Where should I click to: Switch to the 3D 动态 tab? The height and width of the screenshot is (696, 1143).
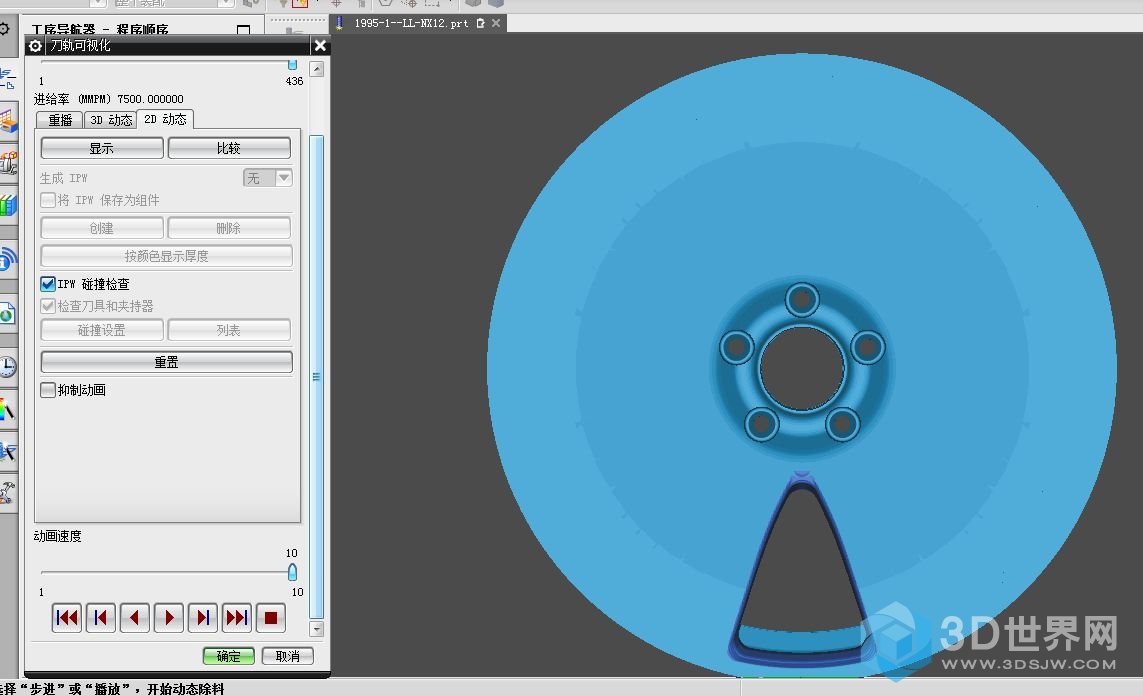(x=111, y=120)
